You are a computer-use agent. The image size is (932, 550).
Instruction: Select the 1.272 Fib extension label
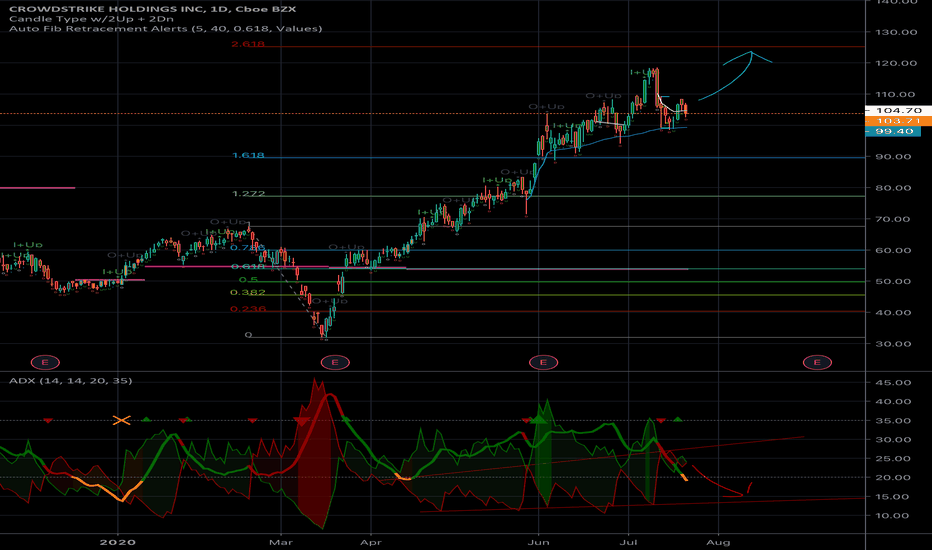click(x=248, y=194)
